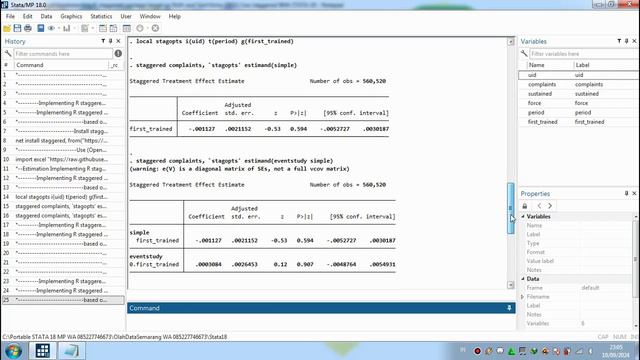The height and width of the screenshot is (360, 640).
Task: Close the History panel
Action: [x=118, y=41]
